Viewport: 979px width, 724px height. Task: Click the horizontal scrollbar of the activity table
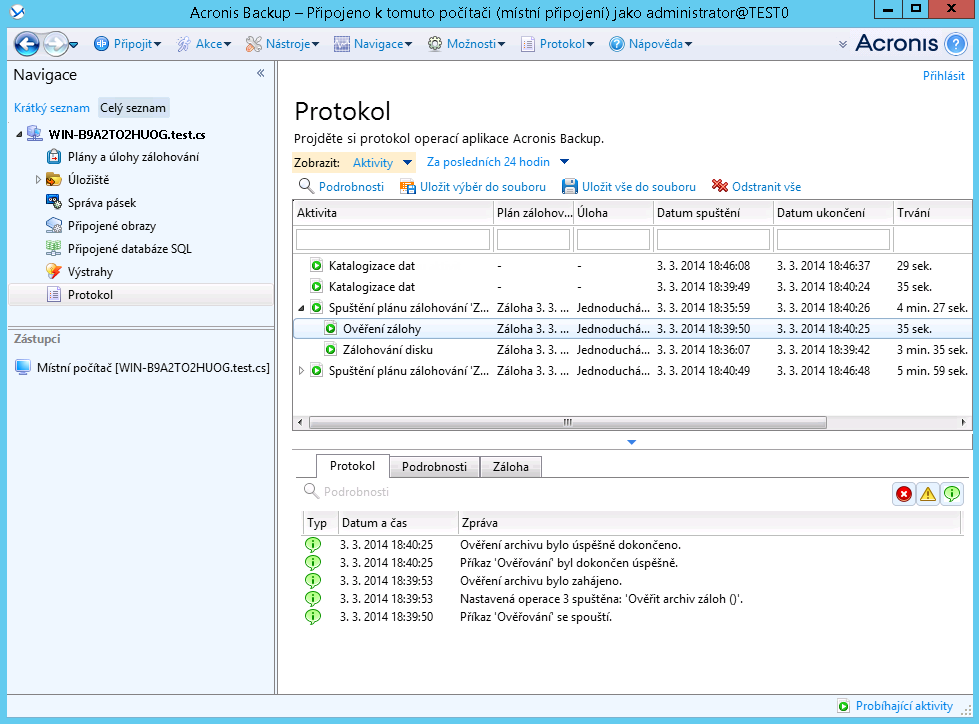pyautogui.click(x=568, y=423)
